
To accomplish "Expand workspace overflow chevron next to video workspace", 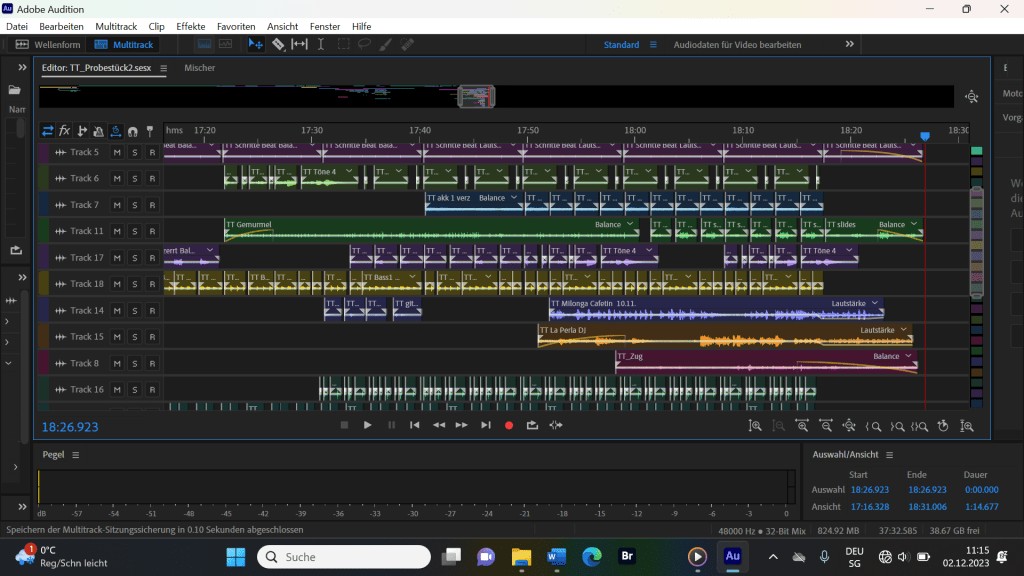I will (850, 44).
